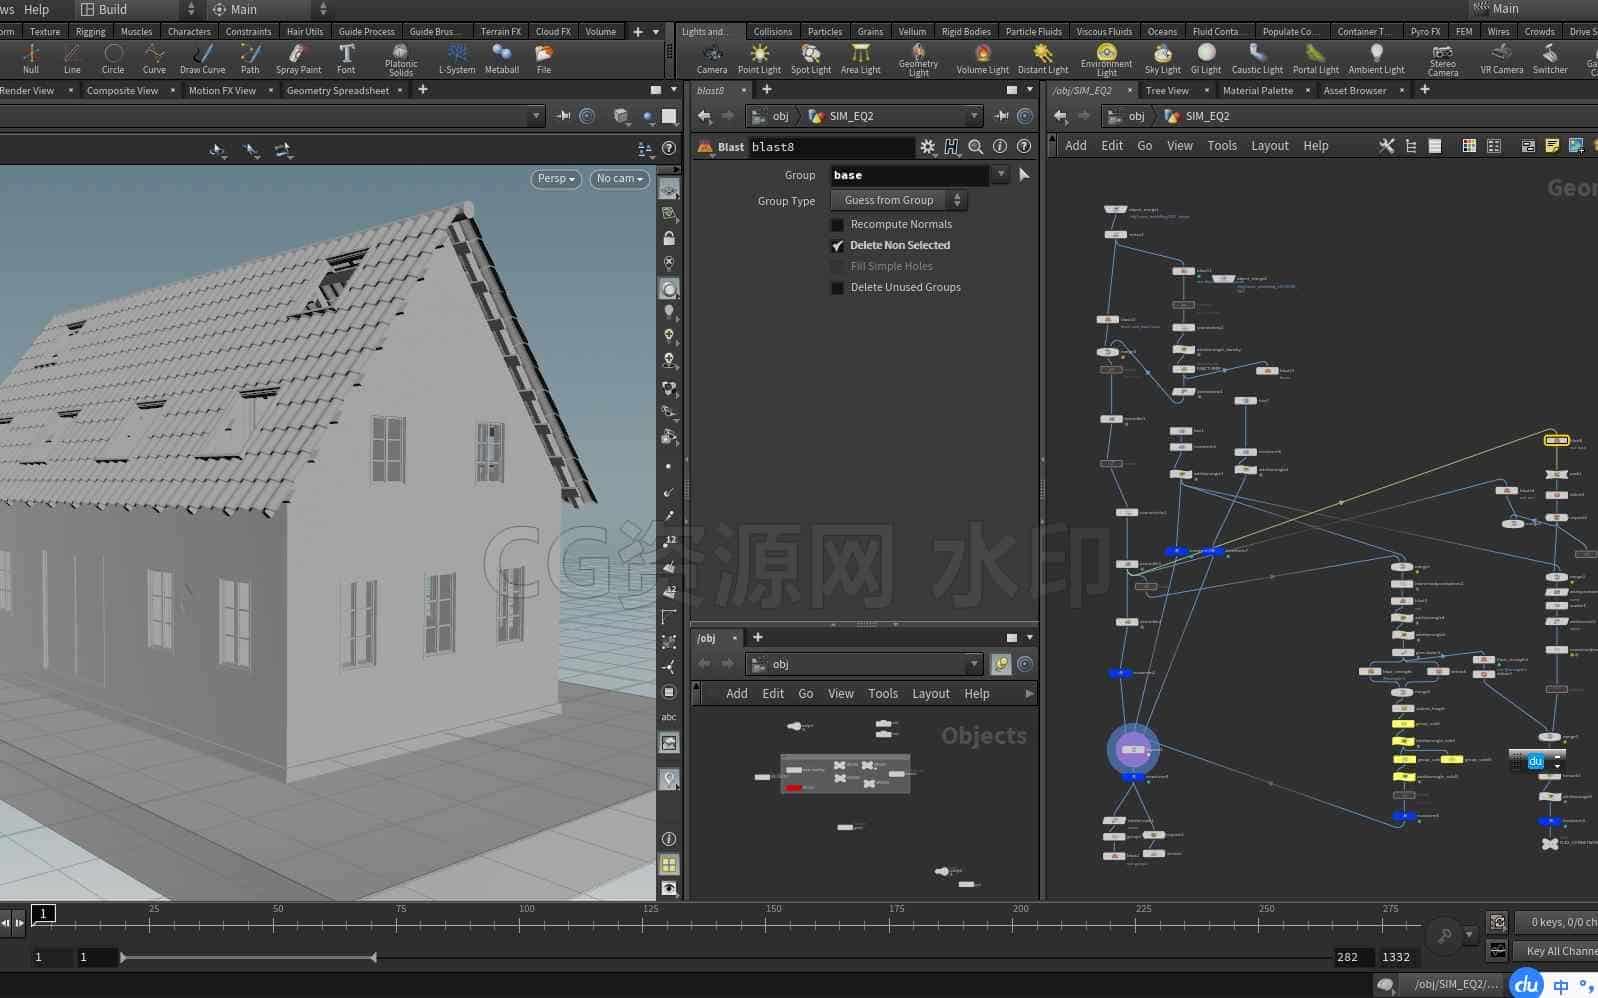Select the Draw Curve shelf tool
The width and height of the screenshot is (1598, 998).
[202, 59]
